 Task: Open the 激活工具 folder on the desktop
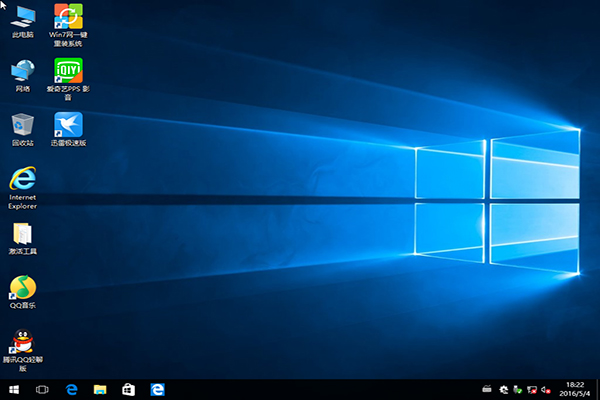22,234
